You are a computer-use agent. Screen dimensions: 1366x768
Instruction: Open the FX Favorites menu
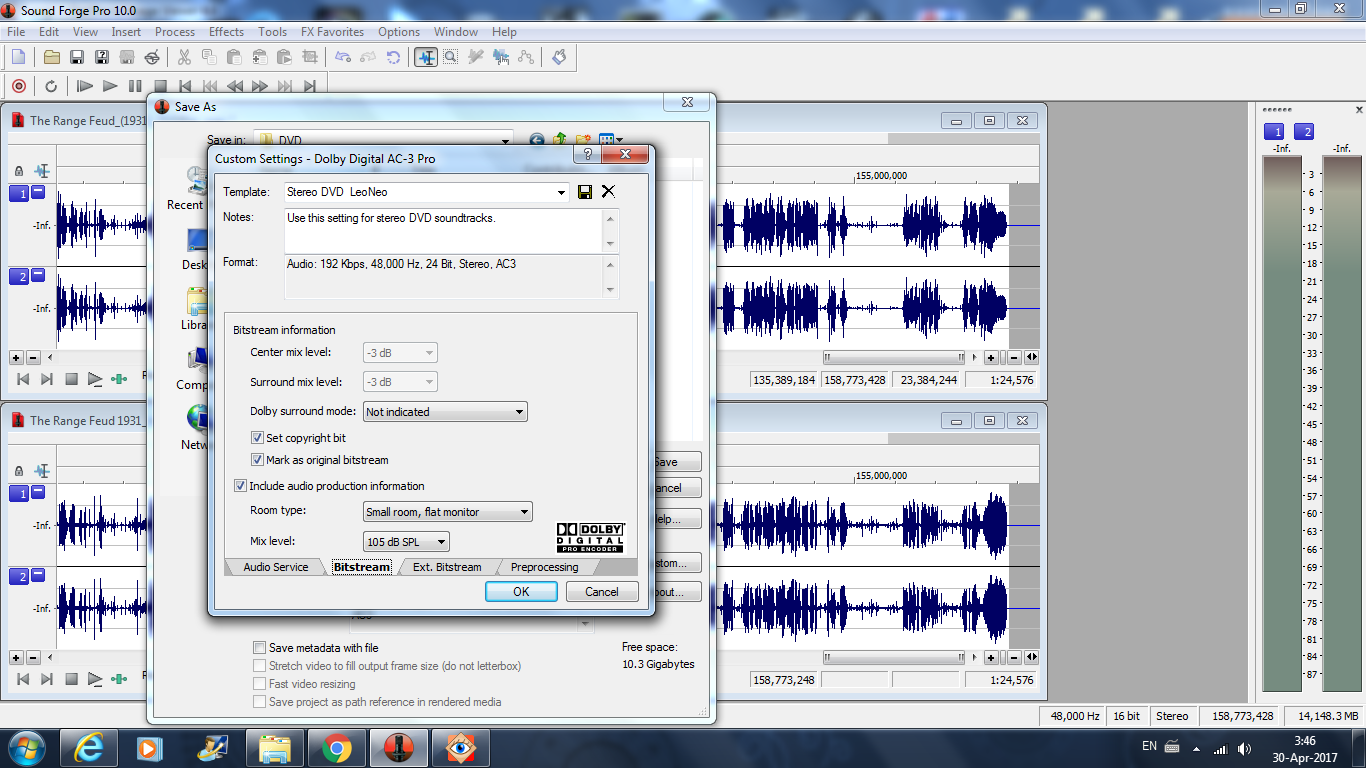pyautogui.click(x=332, y=32)
